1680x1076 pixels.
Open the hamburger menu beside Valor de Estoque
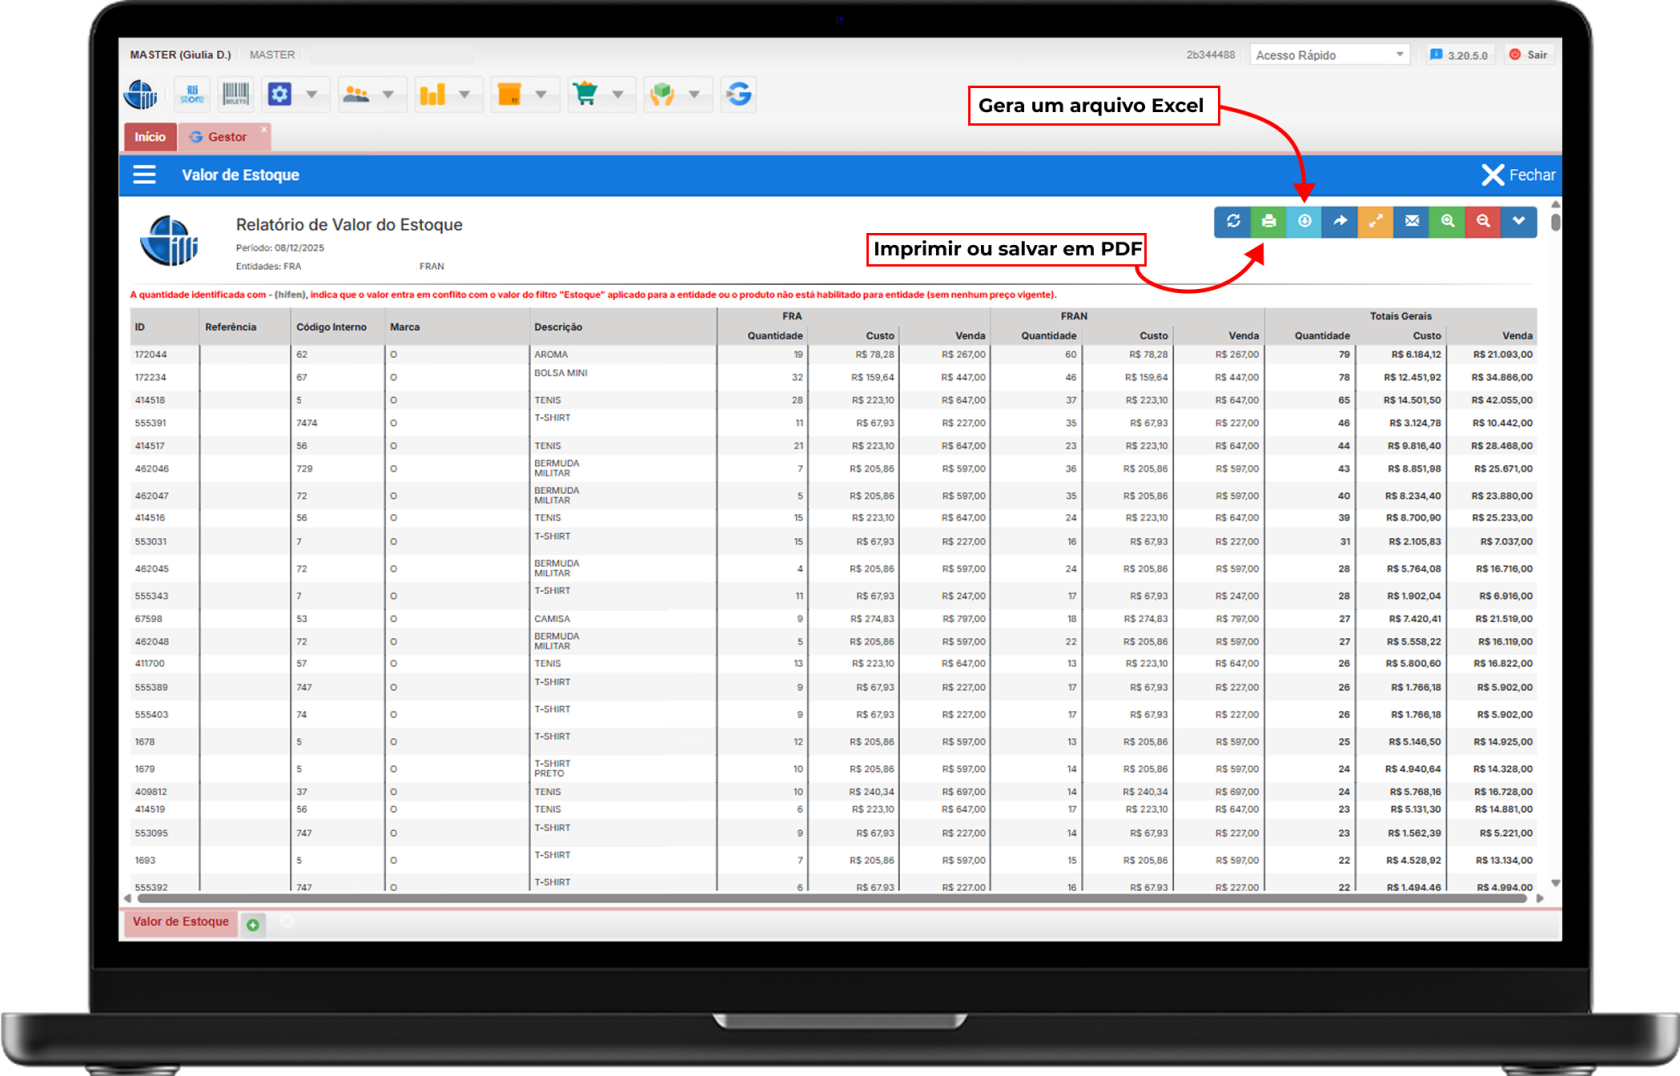[145, 175]
